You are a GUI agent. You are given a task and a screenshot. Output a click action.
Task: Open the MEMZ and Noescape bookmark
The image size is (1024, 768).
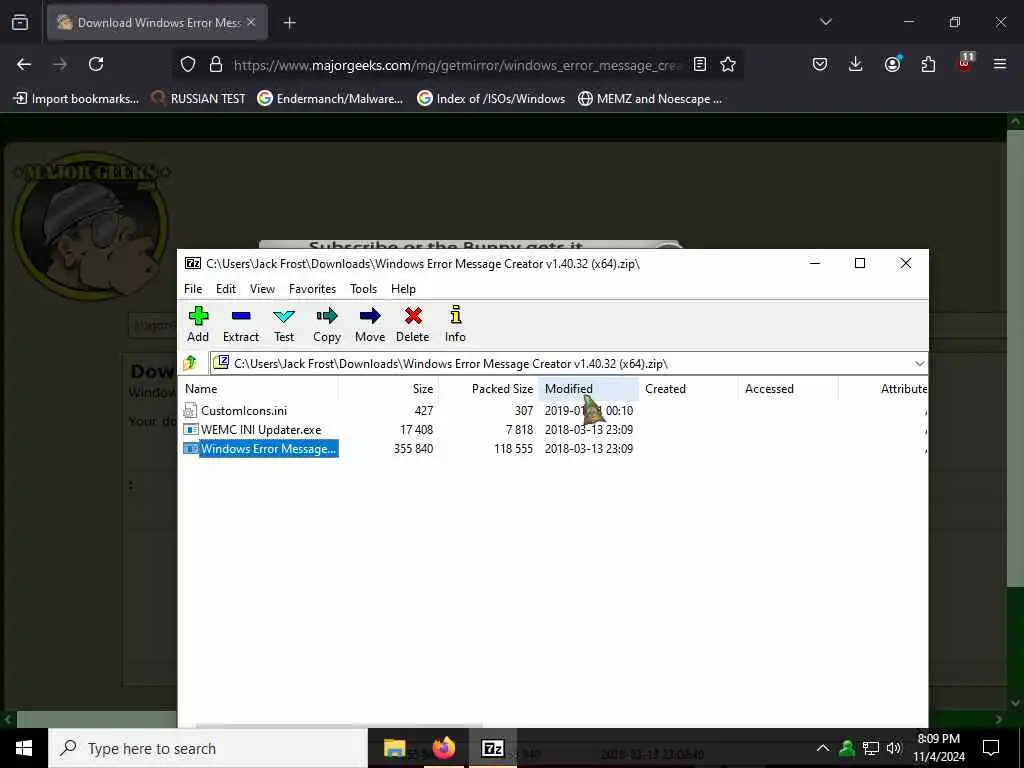pyautogui.click(x=650, y=99)
